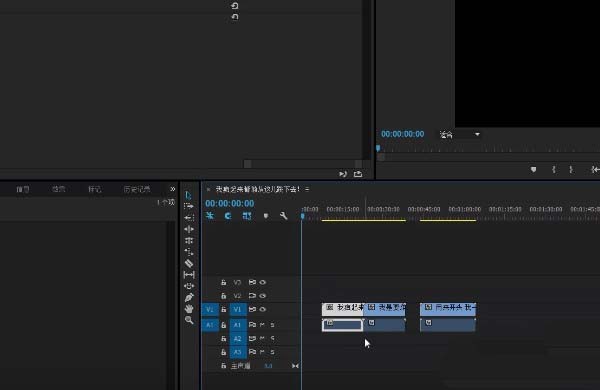This screenshot has height=390, width=600.
Task: Mute audio track A2
Action: 262,338
